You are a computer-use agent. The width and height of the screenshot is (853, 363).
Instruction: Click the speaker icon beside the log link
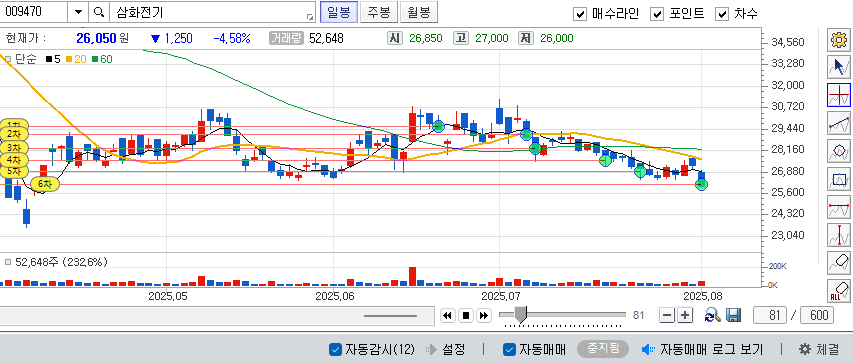(x=647, y=349)
